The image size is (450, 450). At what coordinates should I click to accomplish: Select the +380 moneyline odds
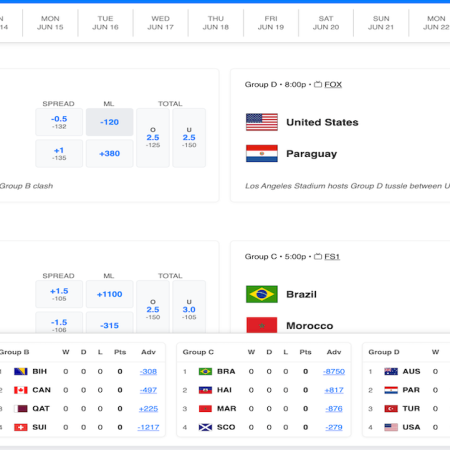109,153
